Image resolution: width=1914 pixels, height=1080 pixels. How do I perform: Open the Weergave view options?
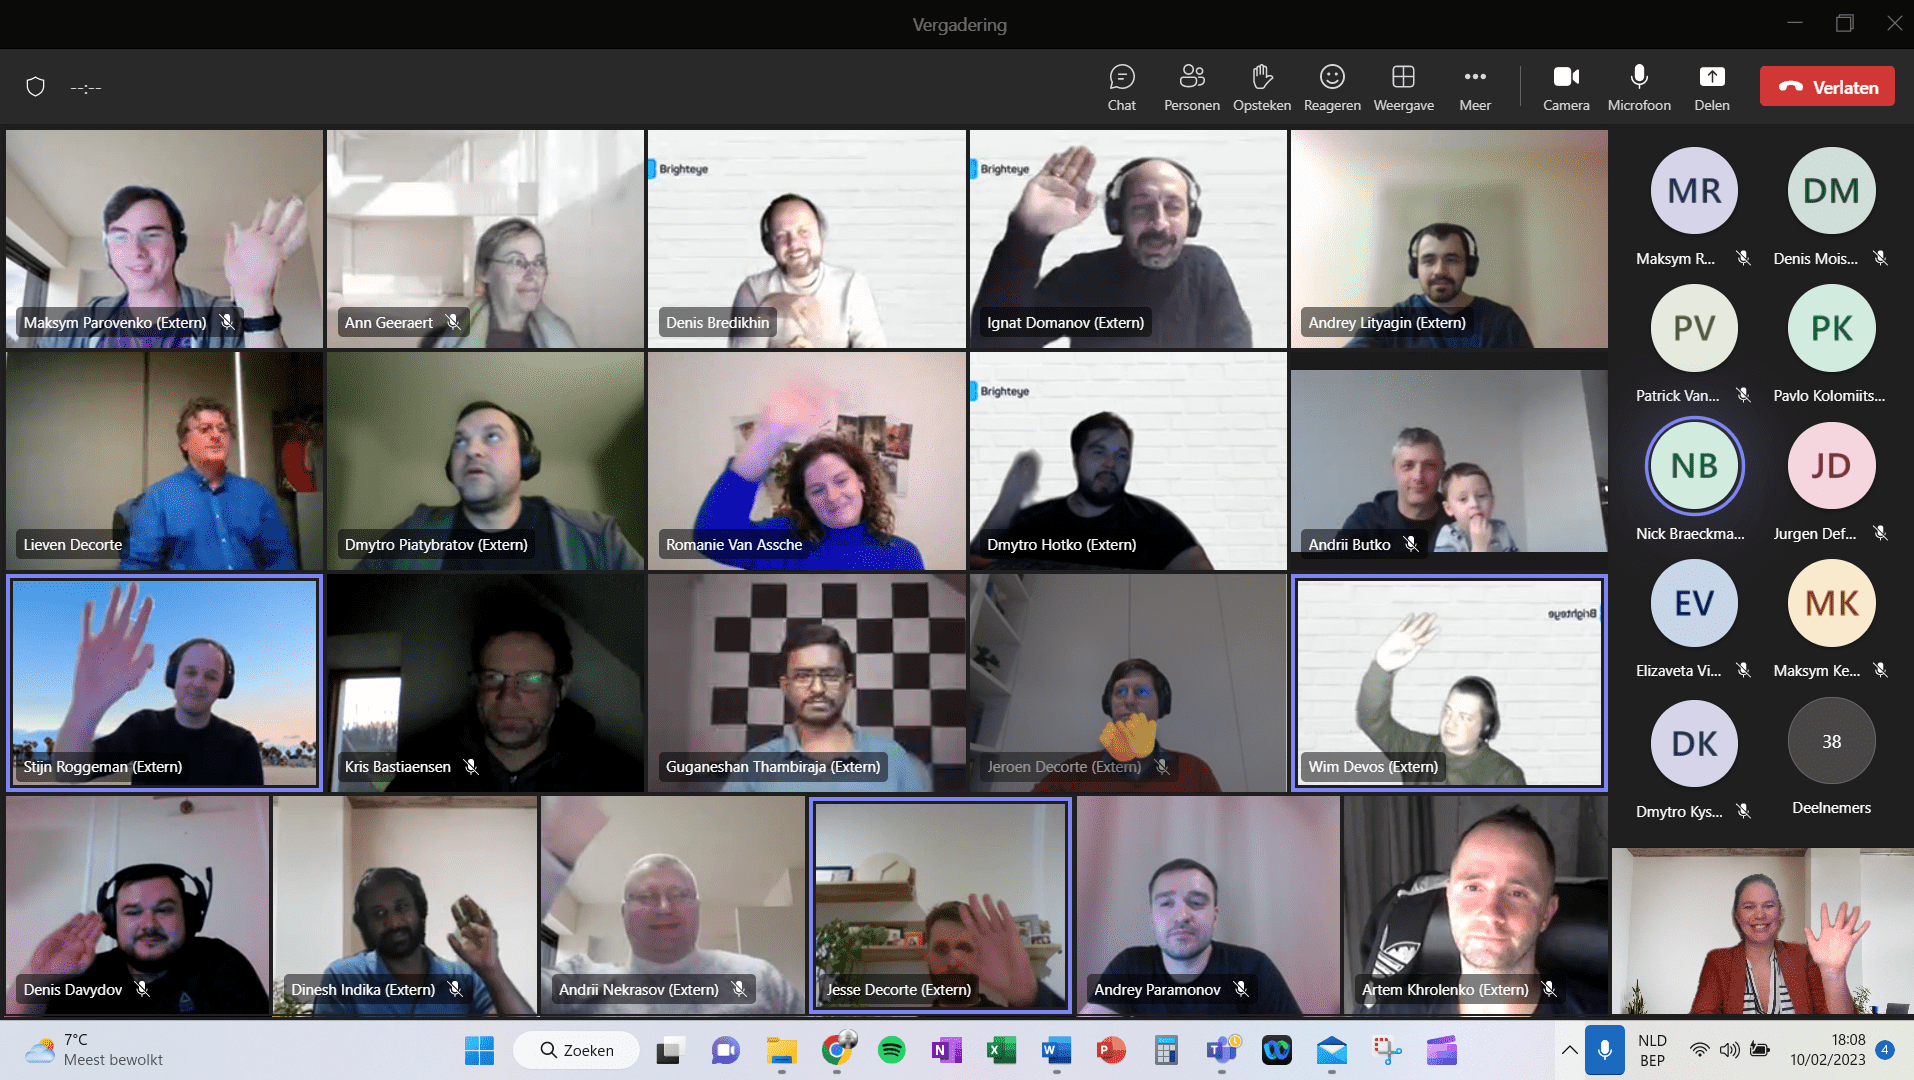[x=1403, y=87]
